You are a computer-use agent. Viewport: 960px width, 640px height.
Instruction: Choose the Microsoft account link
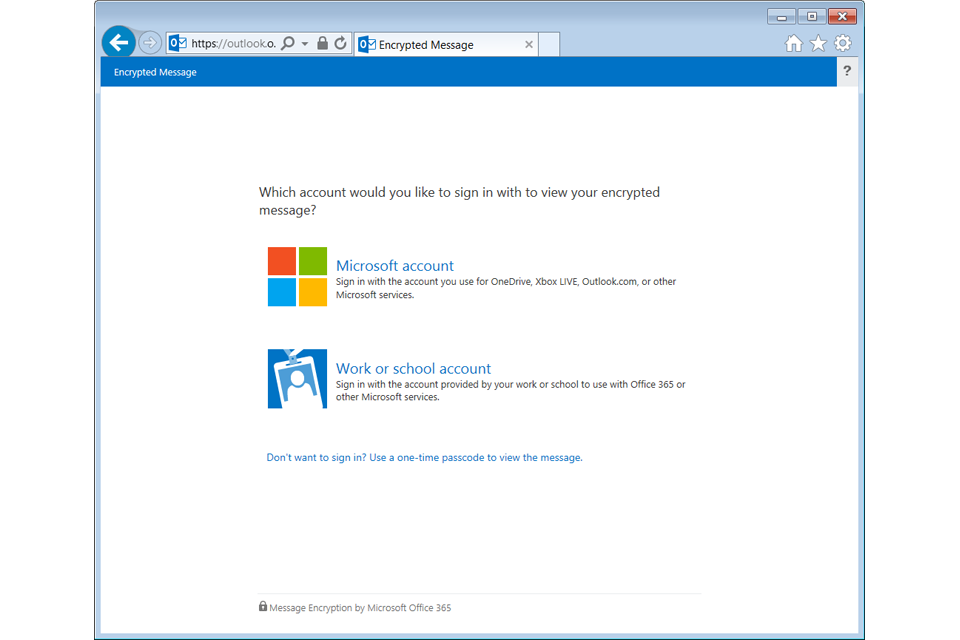click(395, 266)
